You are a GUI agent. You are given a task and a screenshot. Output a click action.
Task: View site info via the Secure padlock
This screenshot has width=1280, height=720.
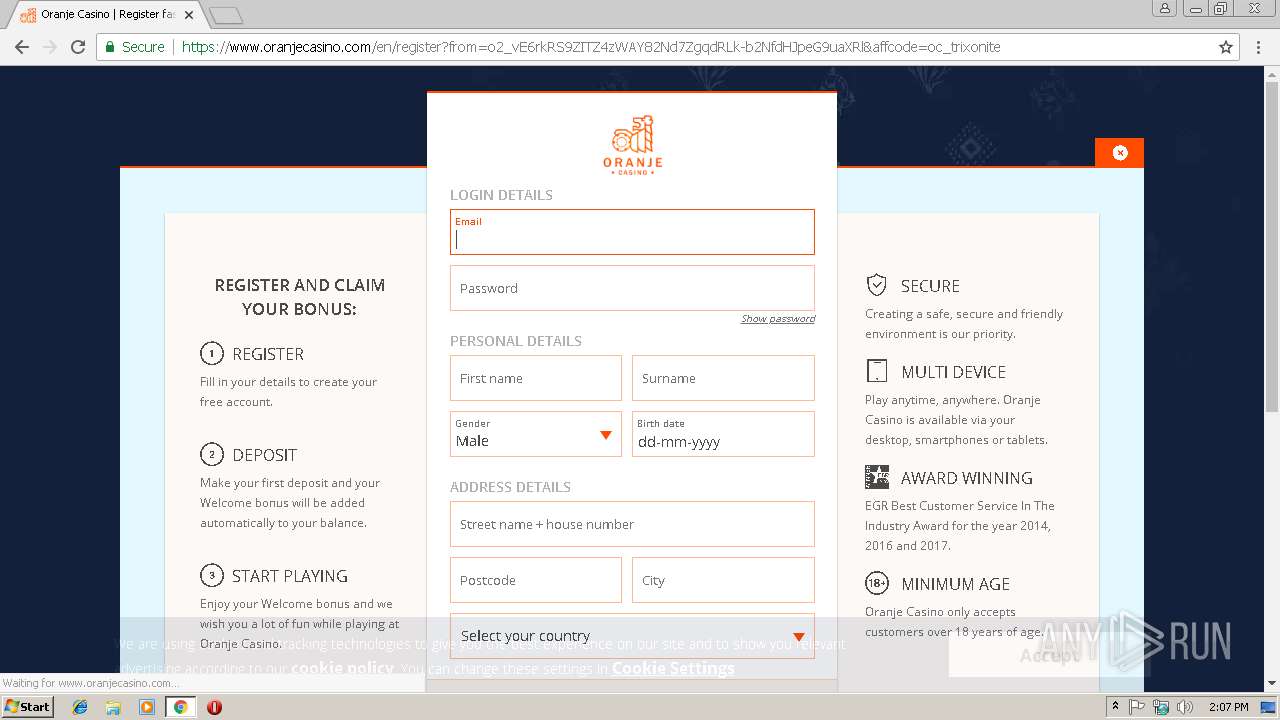click(x=111, y=47)
